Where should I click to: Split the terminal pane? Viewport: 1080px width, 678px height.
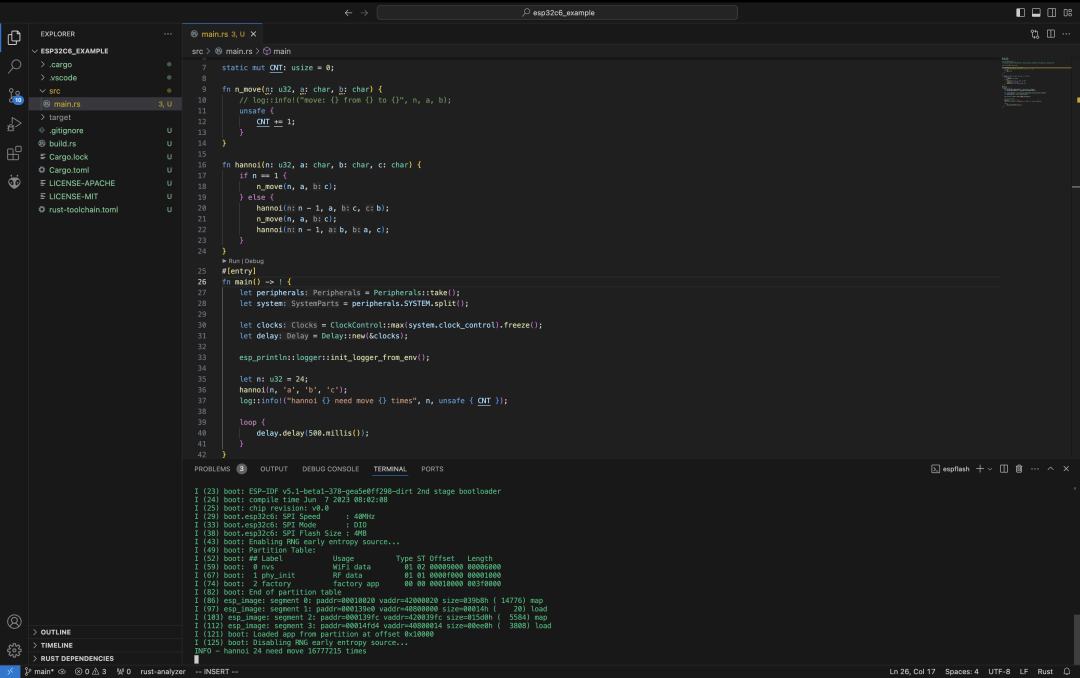click(x=1004, y=469)
